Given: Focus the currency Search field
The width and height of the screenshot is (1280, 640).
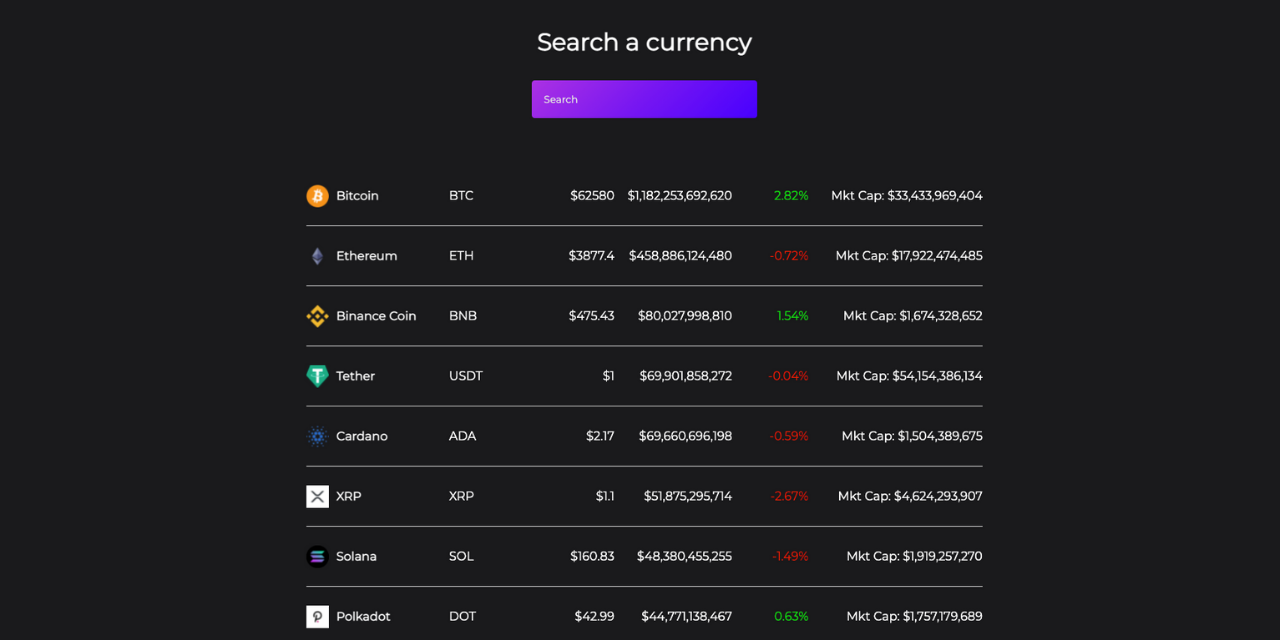Looking at the screenshot, I should (x=644, y=99).
